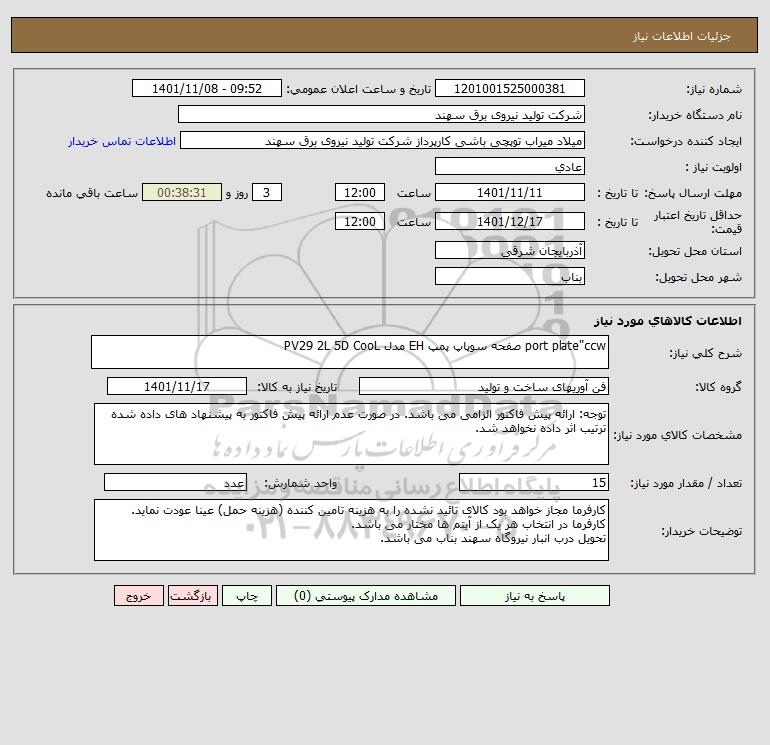Select need number field 1201001525000381
770x745 pixels.
click(510, 88)
